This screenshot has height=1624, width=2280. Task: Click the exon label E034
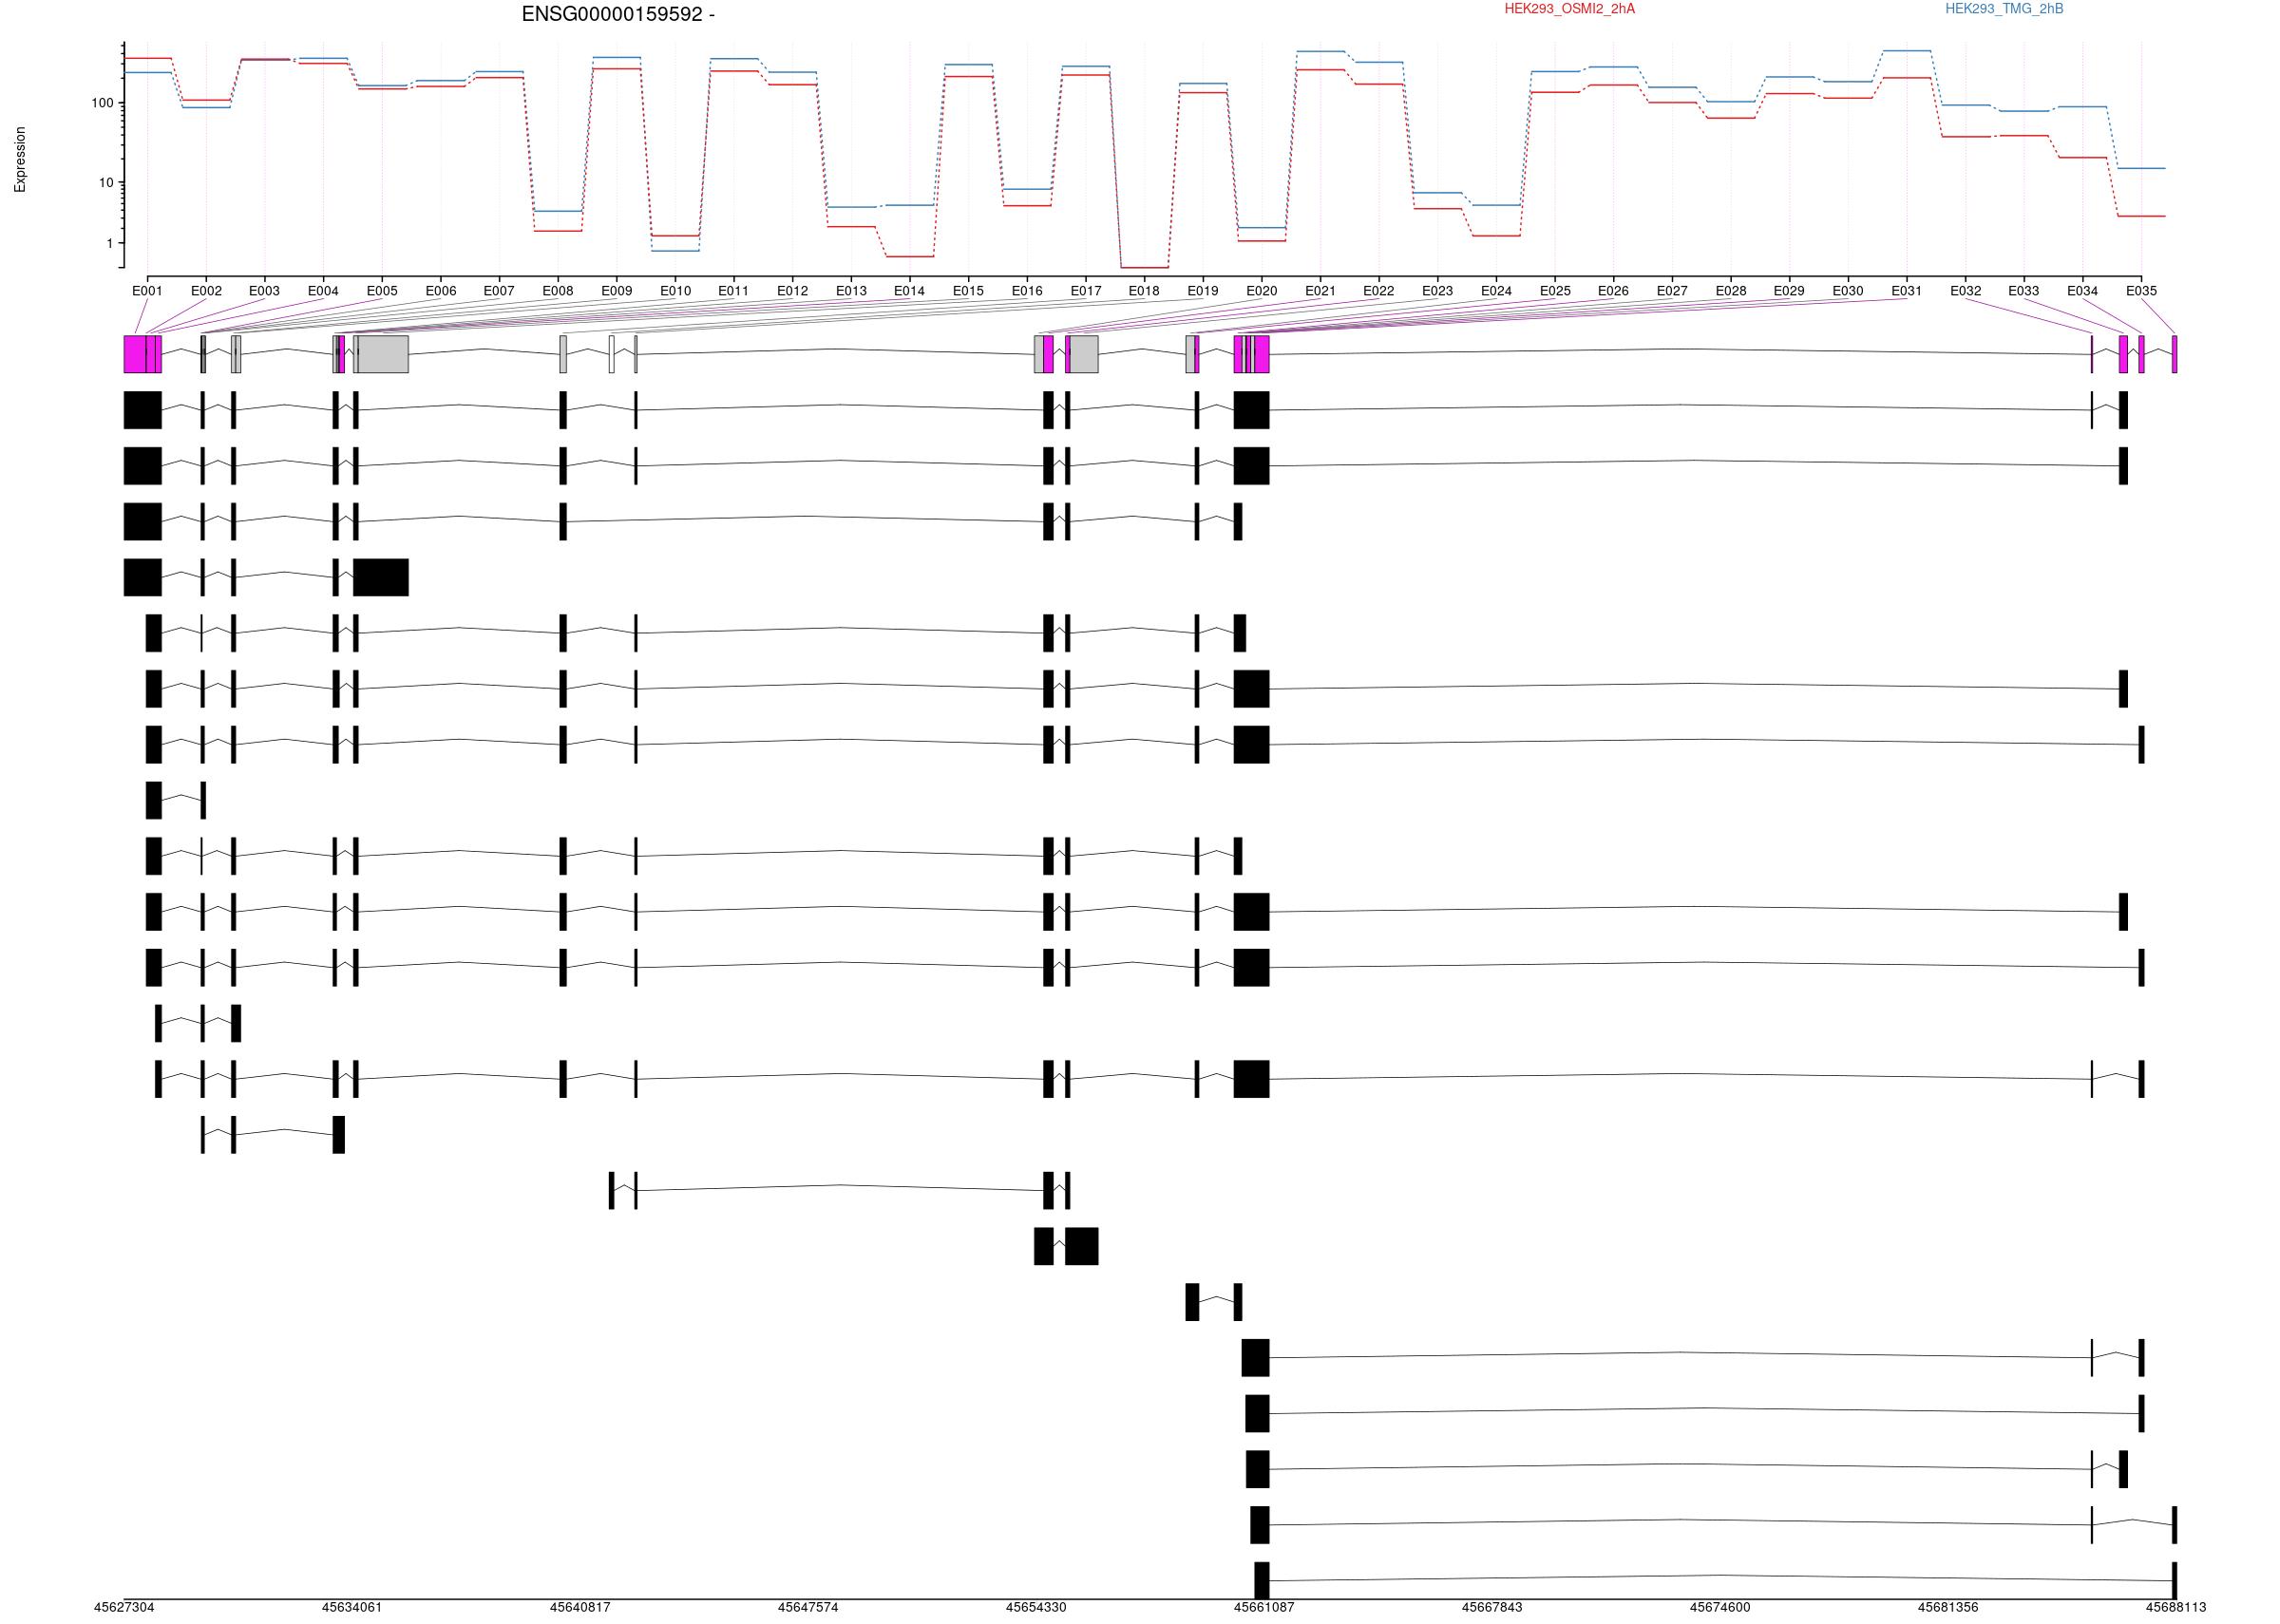click(2082, 291)
